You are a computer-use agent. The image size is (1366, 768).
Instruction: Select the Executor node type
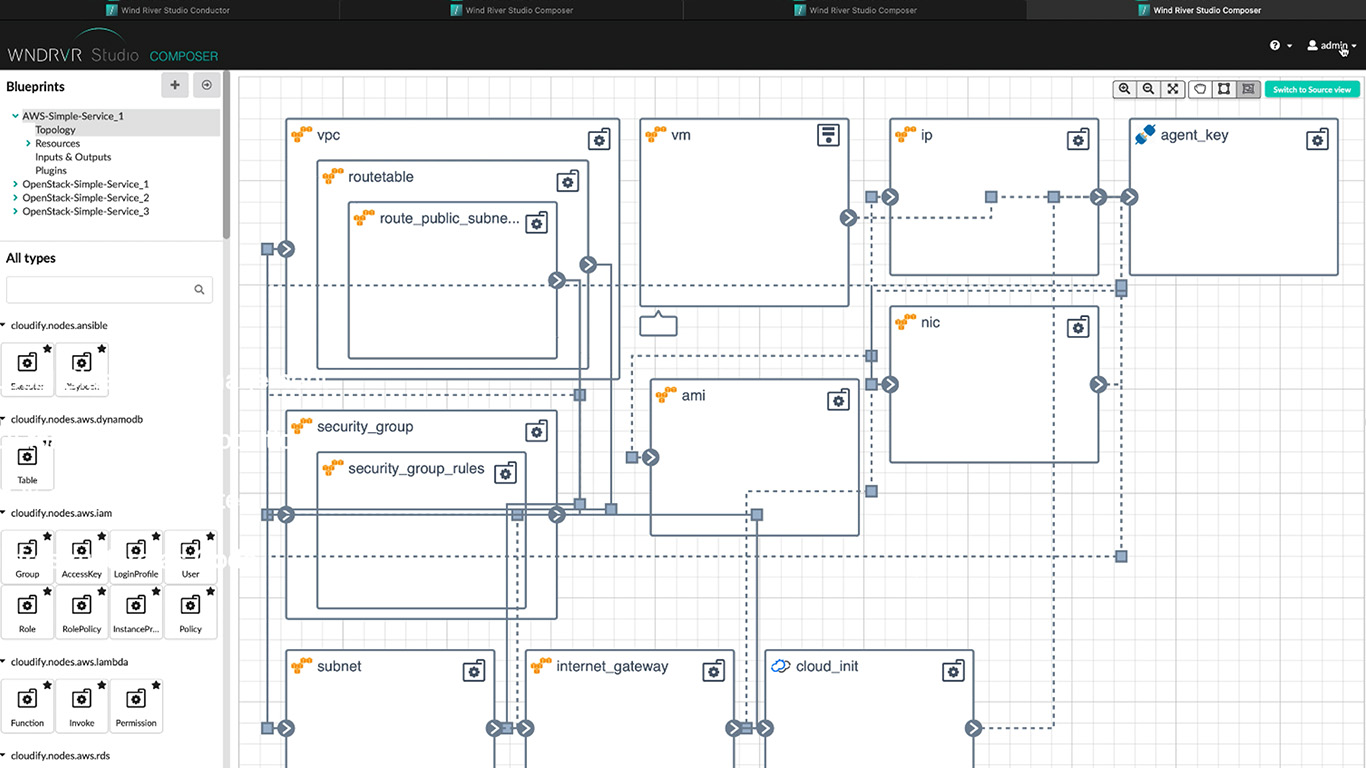click(27, 369)
